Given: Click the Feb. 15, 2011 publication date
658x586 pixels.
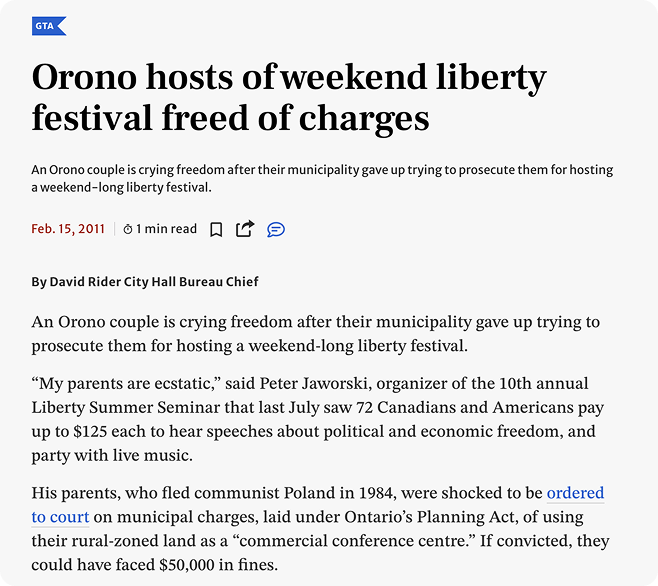Looking at the screenshot, I should (x=68, y=229).
